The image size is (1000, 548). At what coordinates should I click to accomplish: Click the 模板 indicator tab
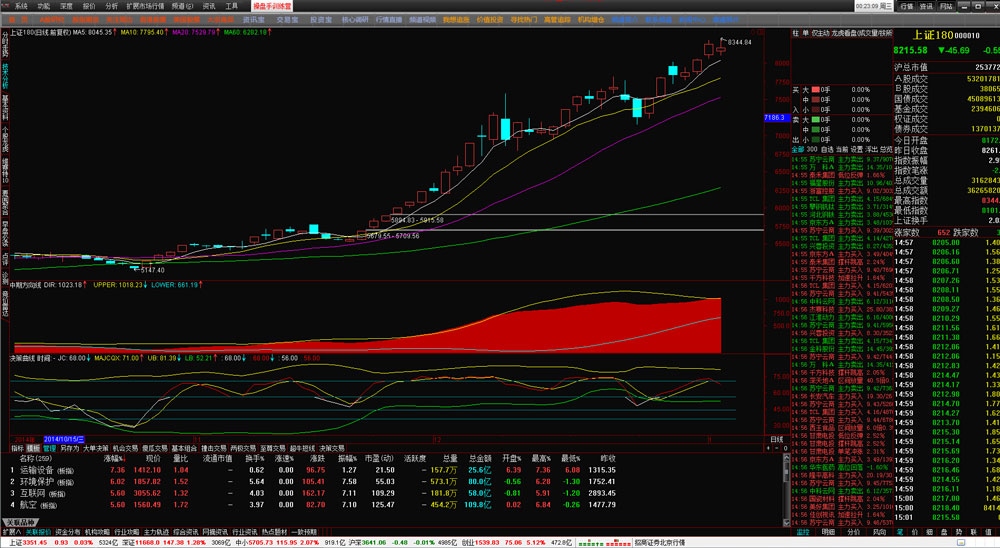click(x=33, y=448)
